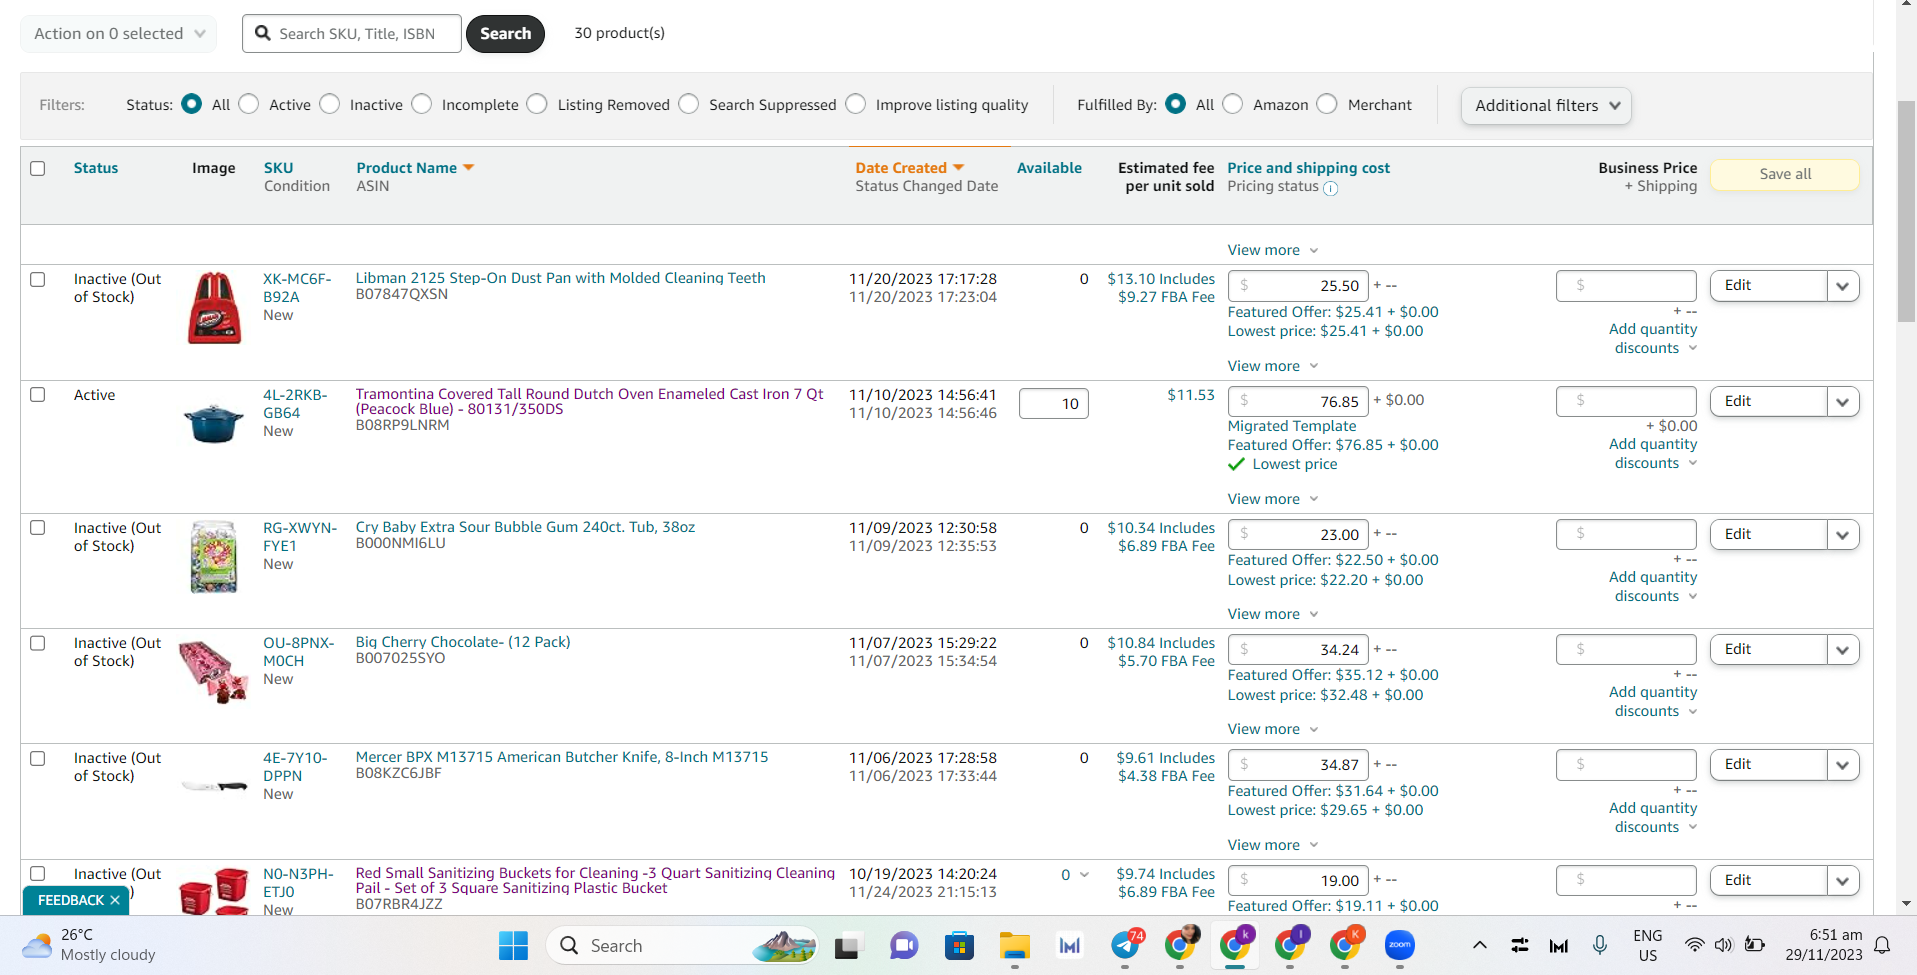1917x975 pixels.
Task: Select the Inactive status filter radio
Action: [330, 104]
